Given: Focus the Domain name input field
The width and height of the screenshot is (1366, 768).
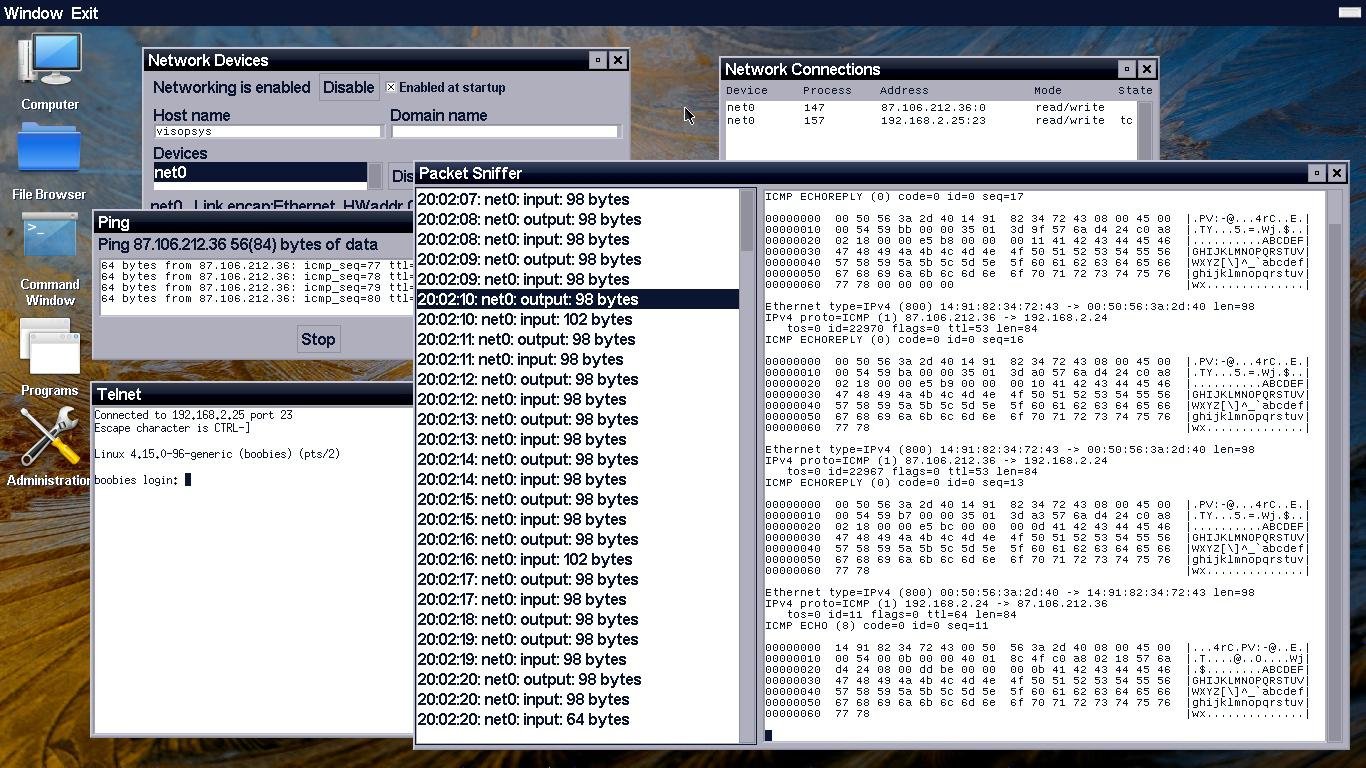Looking at the screenshot, I should click(505, 131).
